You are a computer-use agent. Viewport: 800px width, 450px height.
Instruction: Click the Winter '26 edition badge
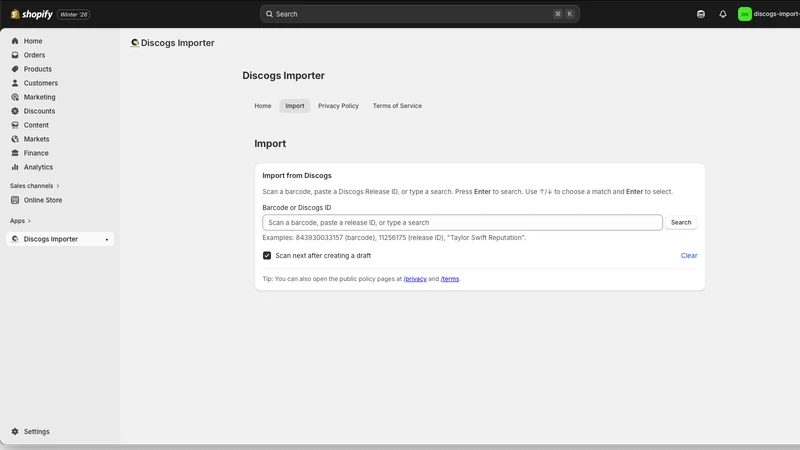73,14
